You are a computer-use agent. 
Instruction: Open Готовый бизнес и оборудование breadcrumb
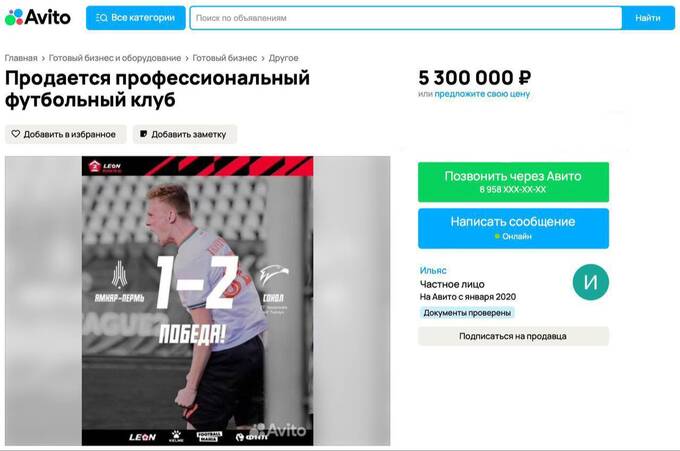pyautogui.click(x=114, y=58)
